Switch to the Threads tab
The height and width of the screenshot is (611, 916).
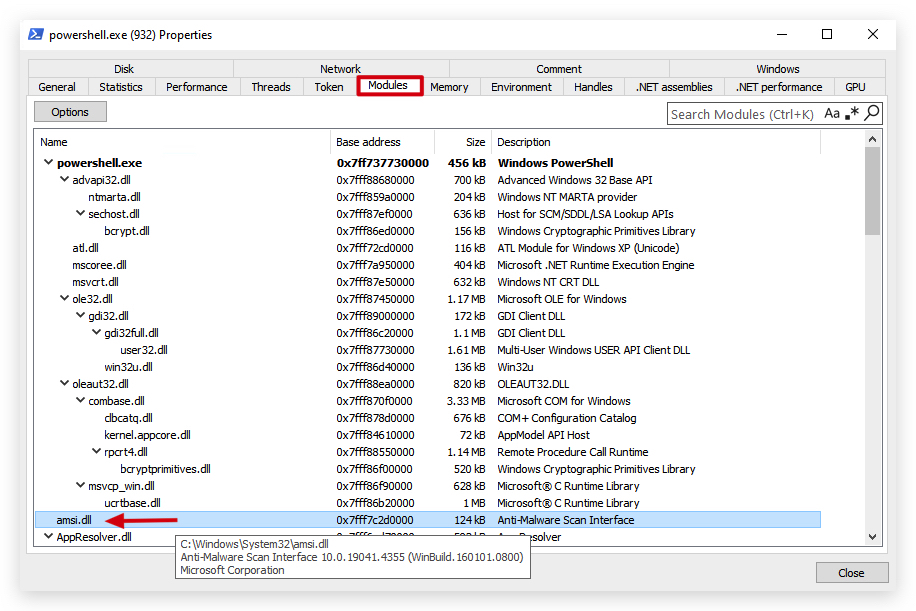click(x=270, y=87)
